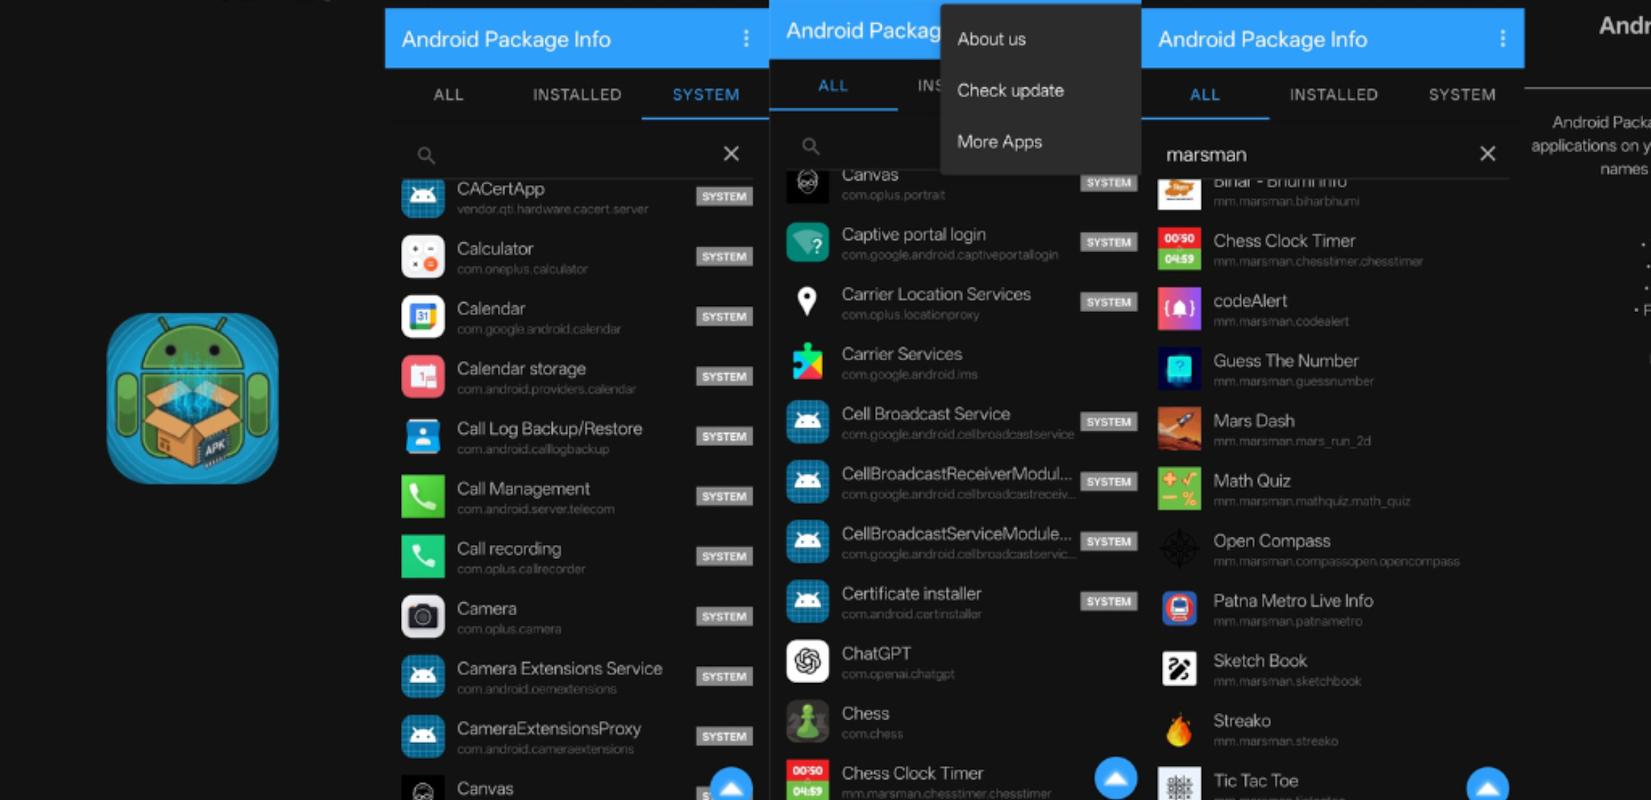Tap scroll-to-top button beside Chess Clock Timer

(1116, 777)
